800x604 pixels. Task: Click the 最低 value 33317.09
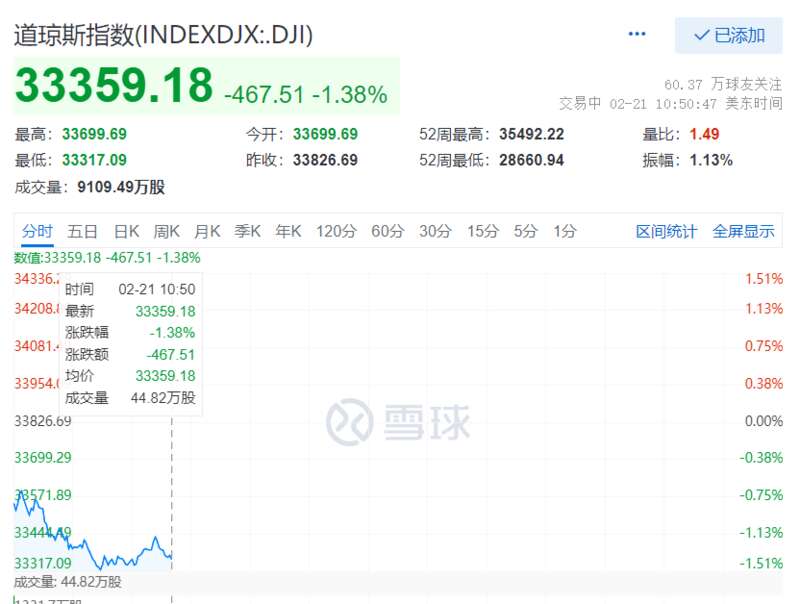94,160
